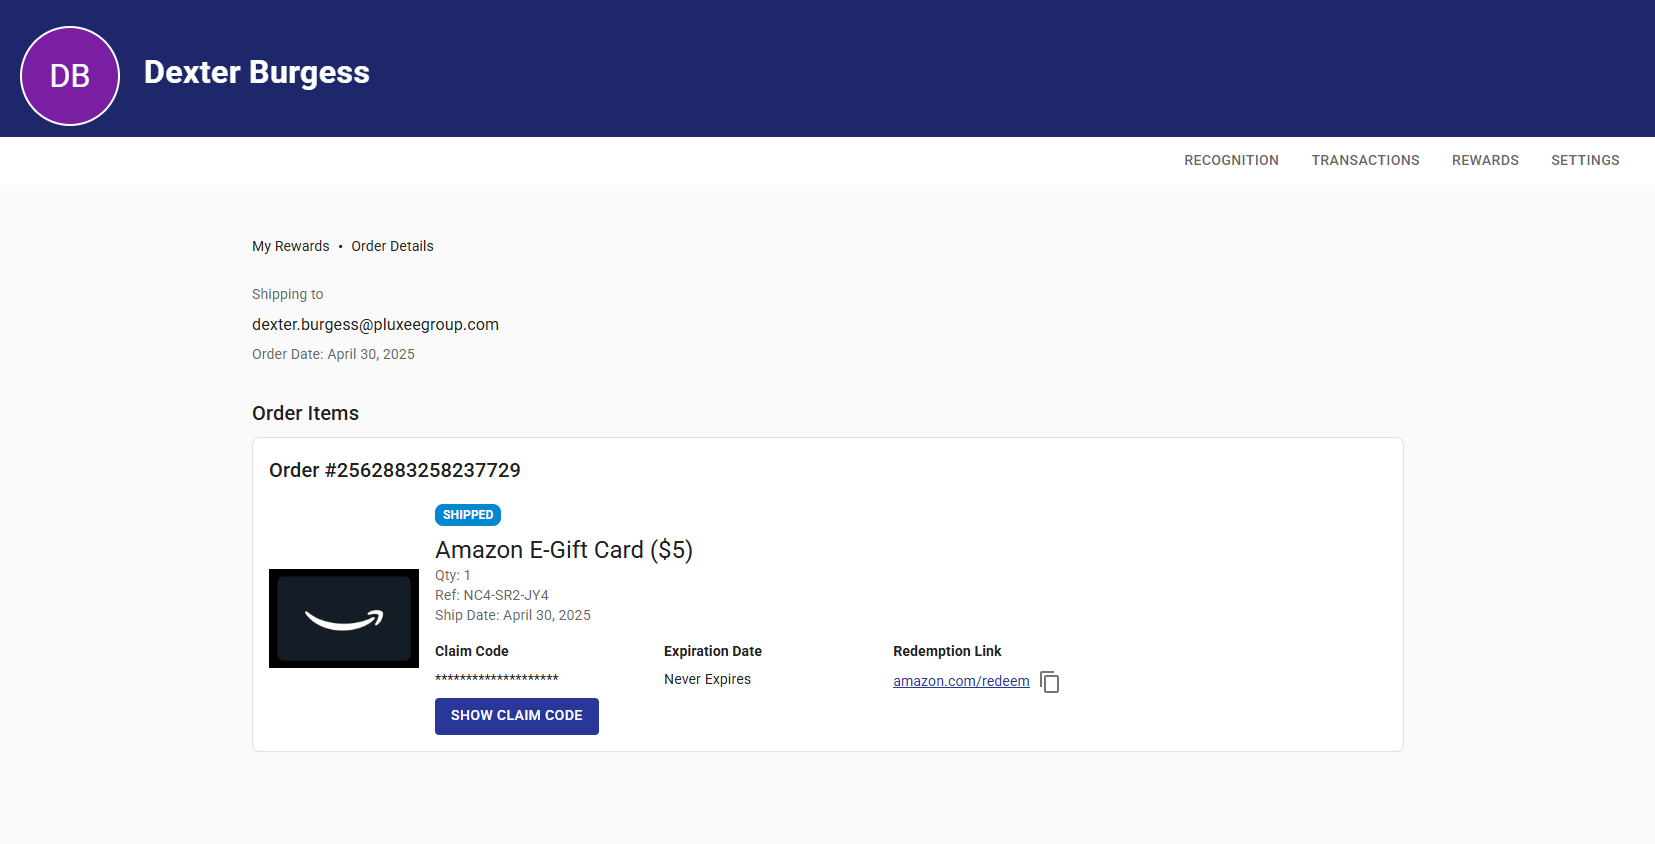Click the Never Expires expiration value
The image size is (1655, 844).
[707, 679]
